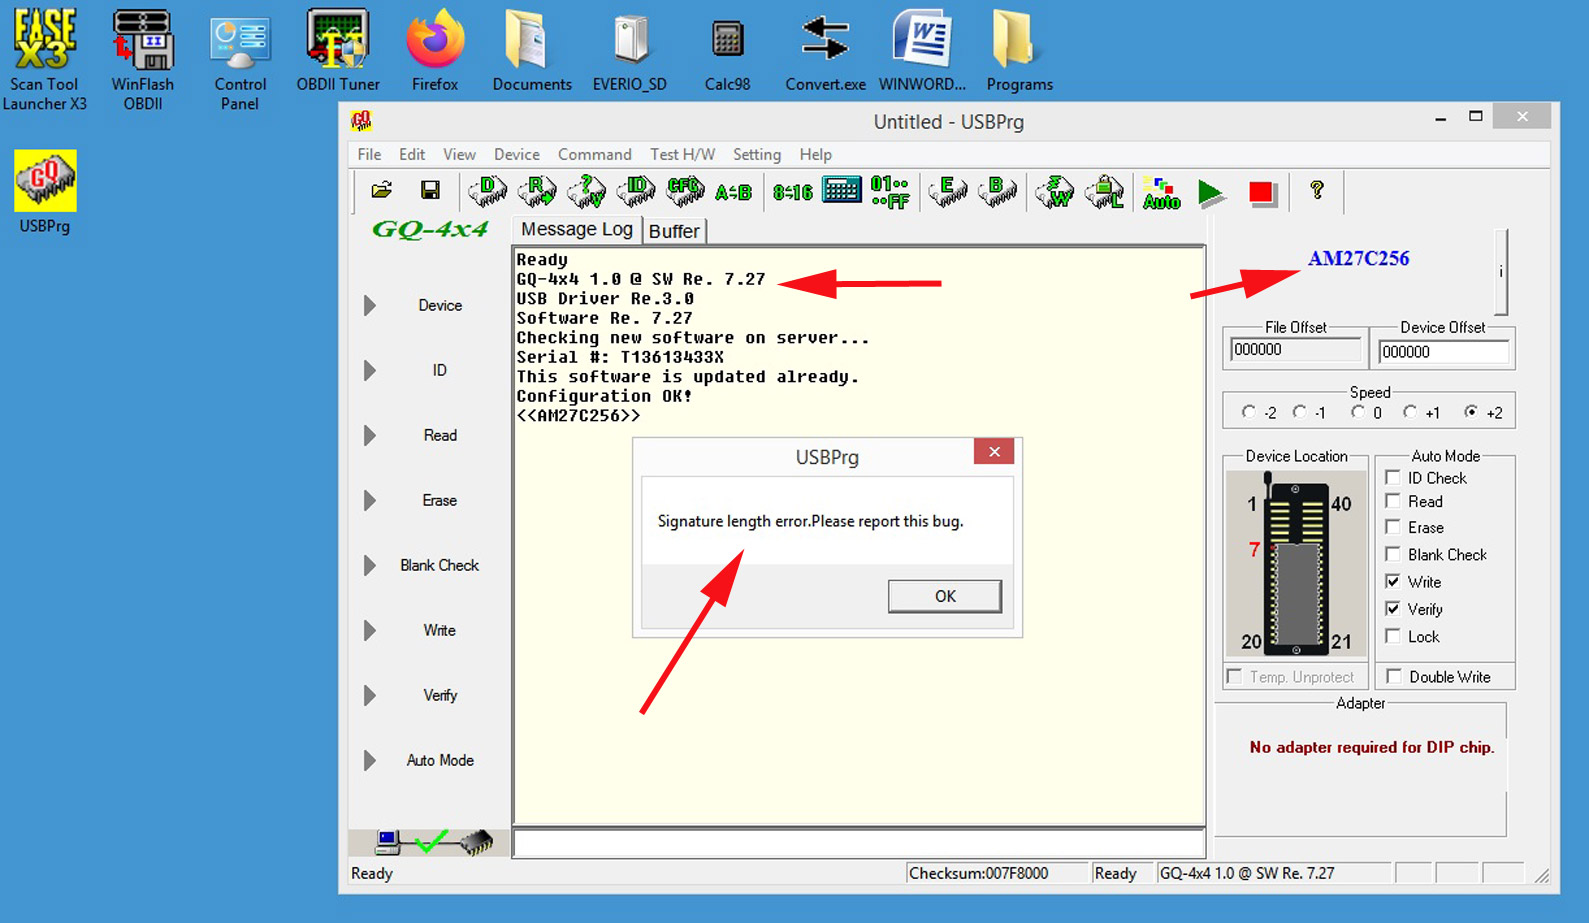Enable the Lock checkbox

(1392, 636)
